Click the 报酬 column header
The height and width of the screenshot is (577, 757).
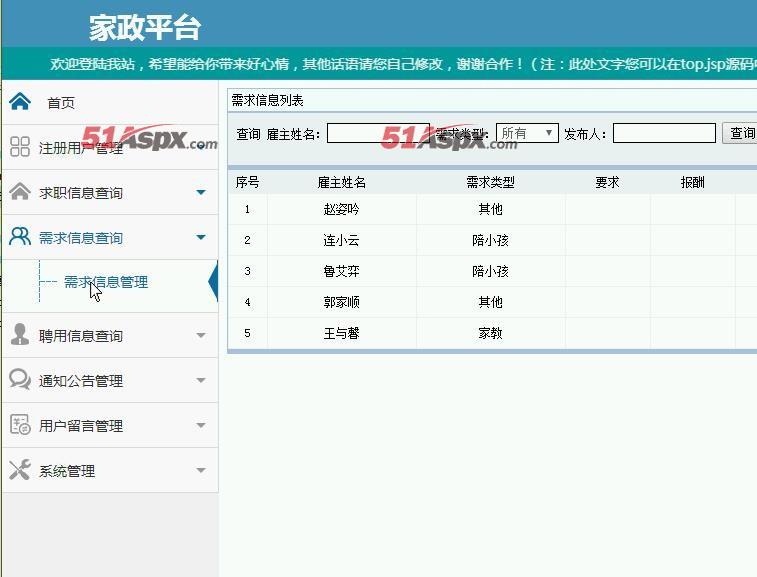click(x=692, y=183)
